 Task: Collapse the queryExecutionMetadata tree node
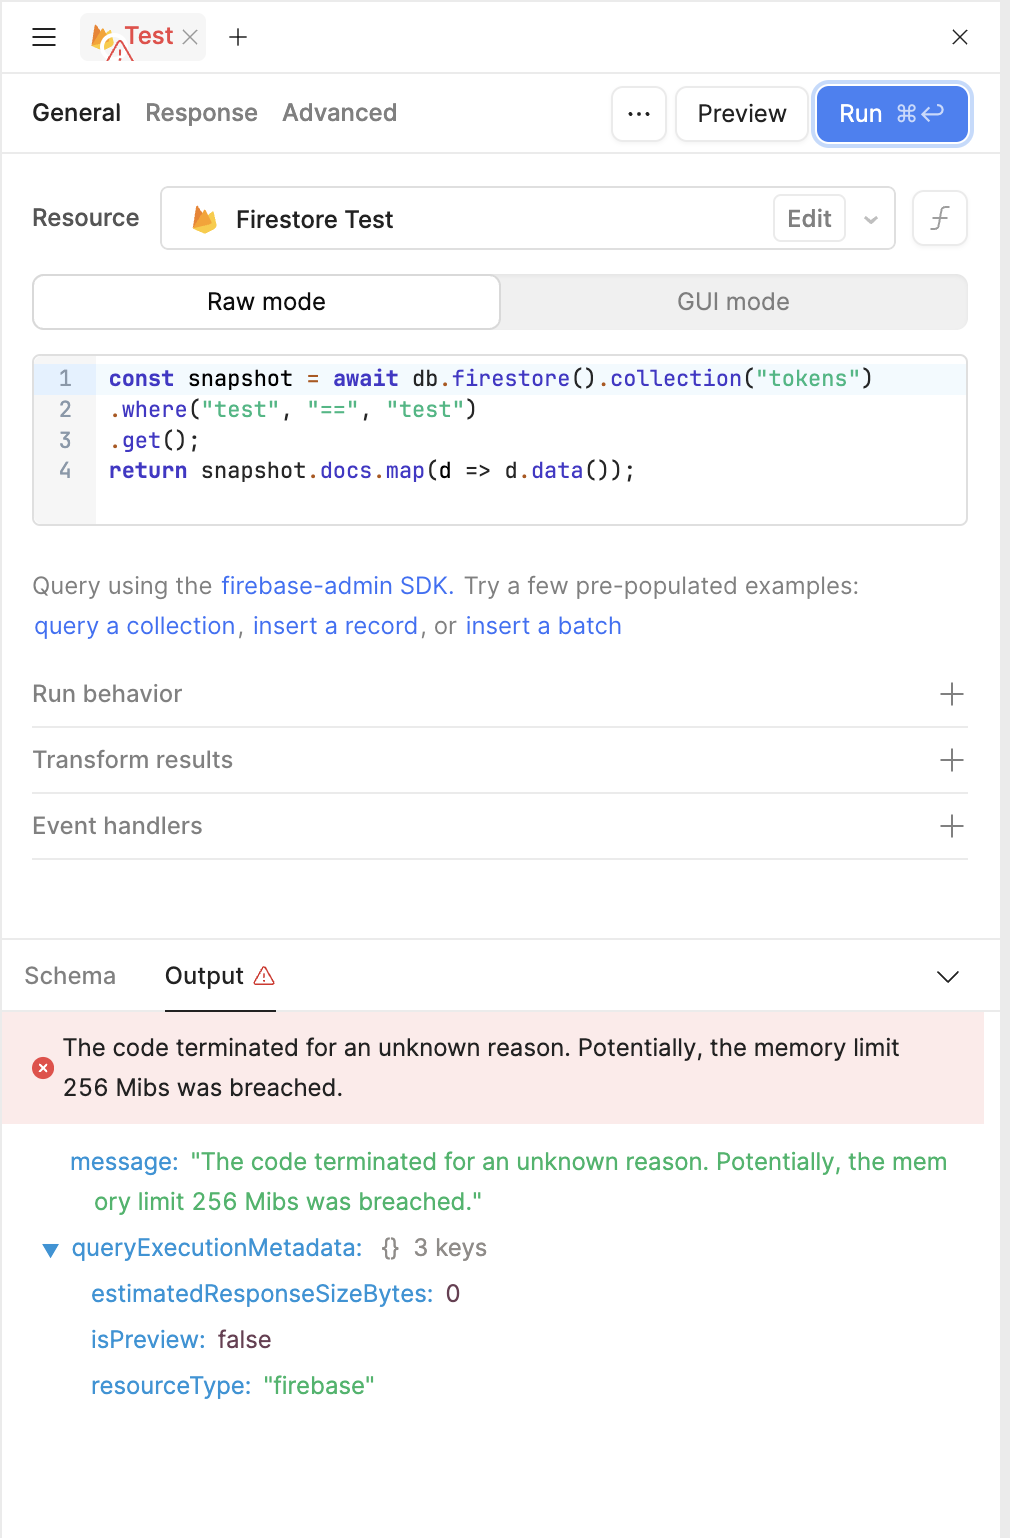click(x=51, y=1249)
